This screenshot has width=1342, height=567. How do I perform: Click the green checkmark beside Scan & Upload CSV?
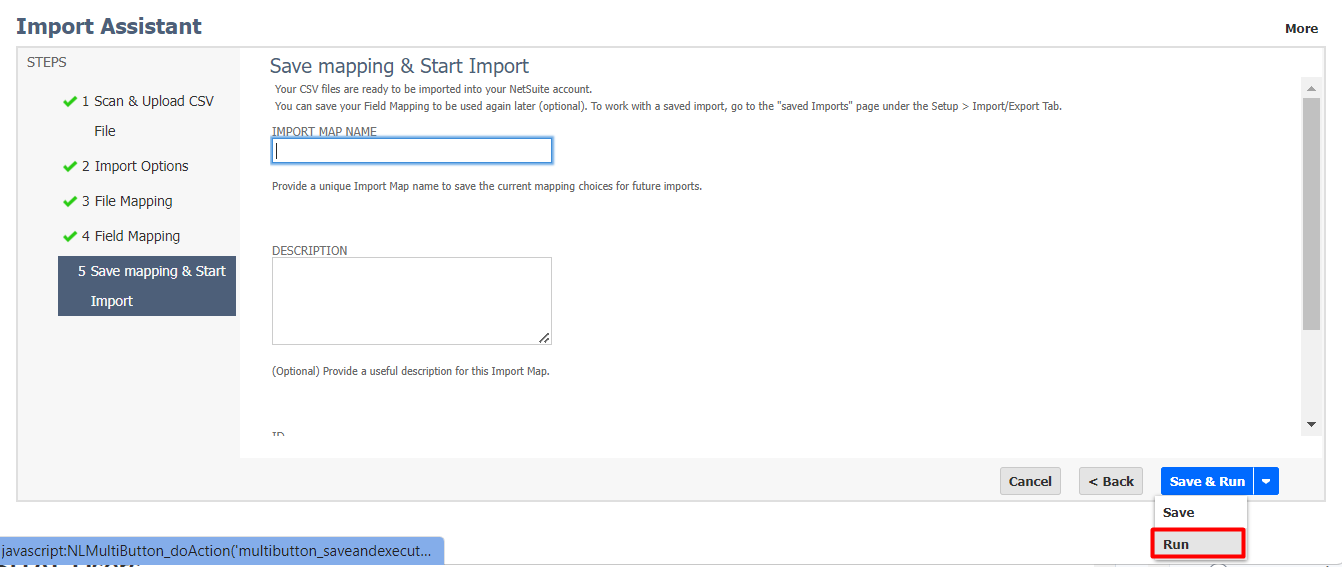[69, 101]
